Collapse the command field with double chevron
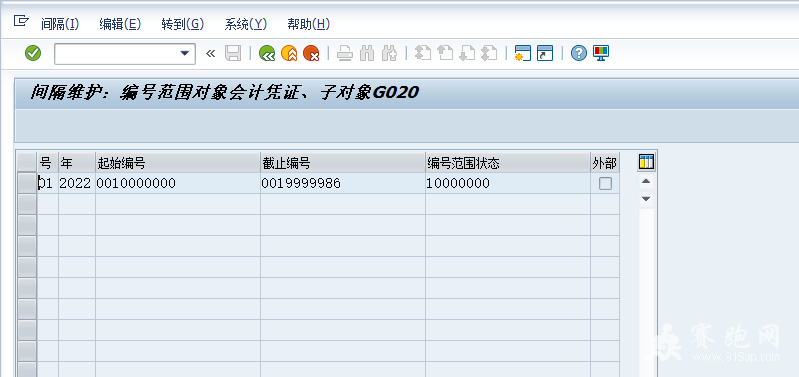The image size is (799, 377). click(210, 53)
